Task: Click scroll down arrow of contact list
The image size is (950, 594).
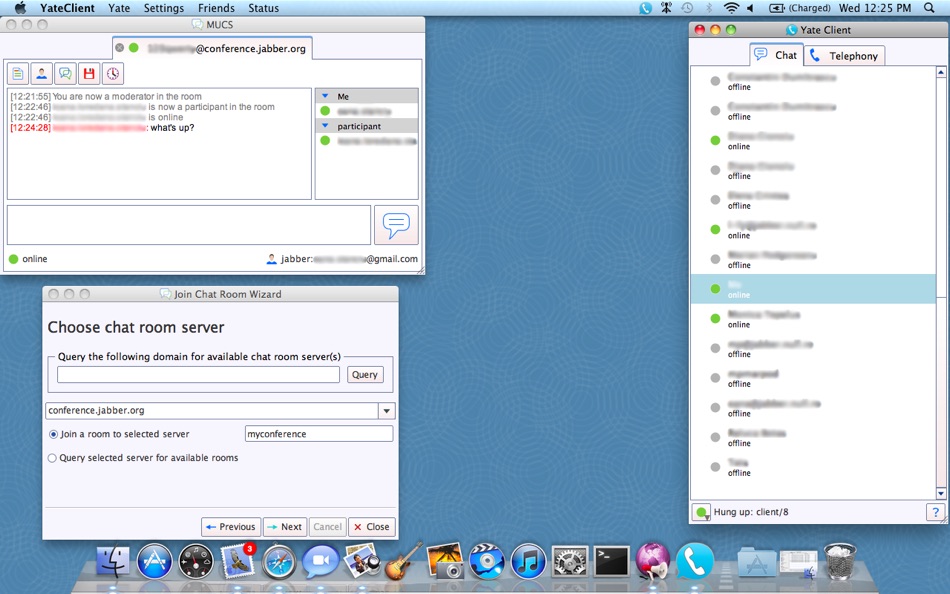Action: (x=941, y=493)
